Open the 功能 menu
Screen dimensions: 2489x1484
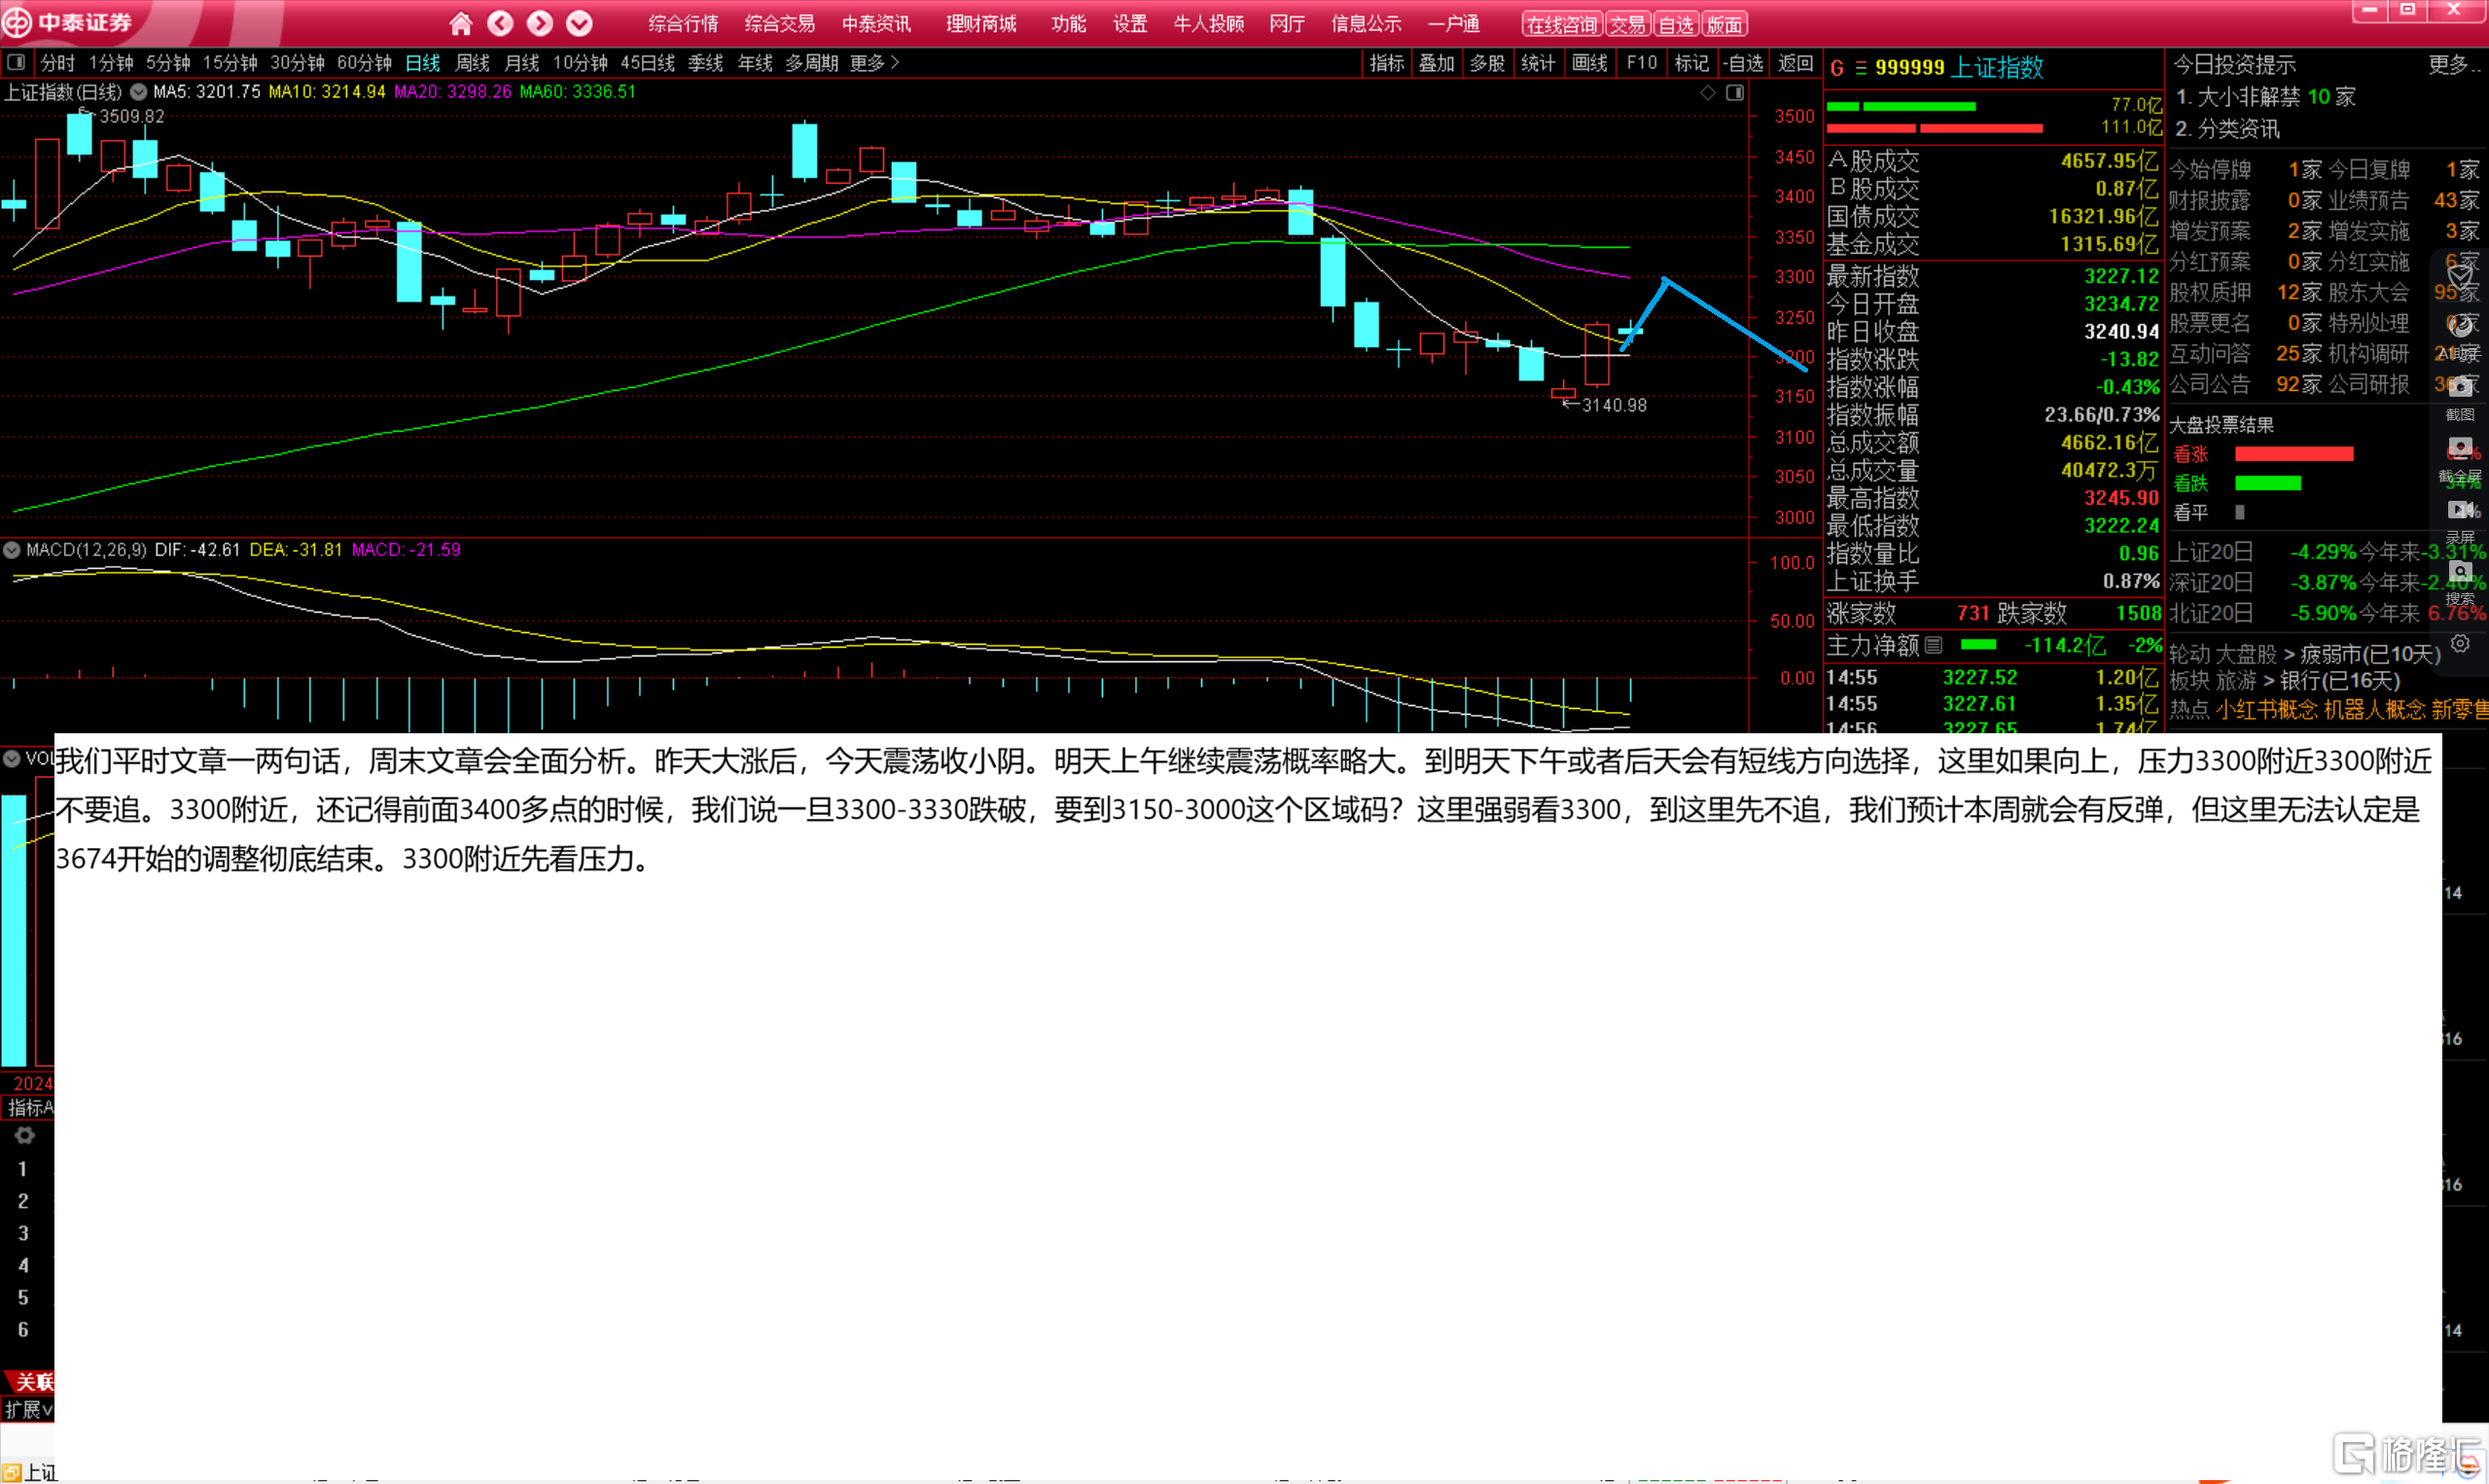point(1068,24)
